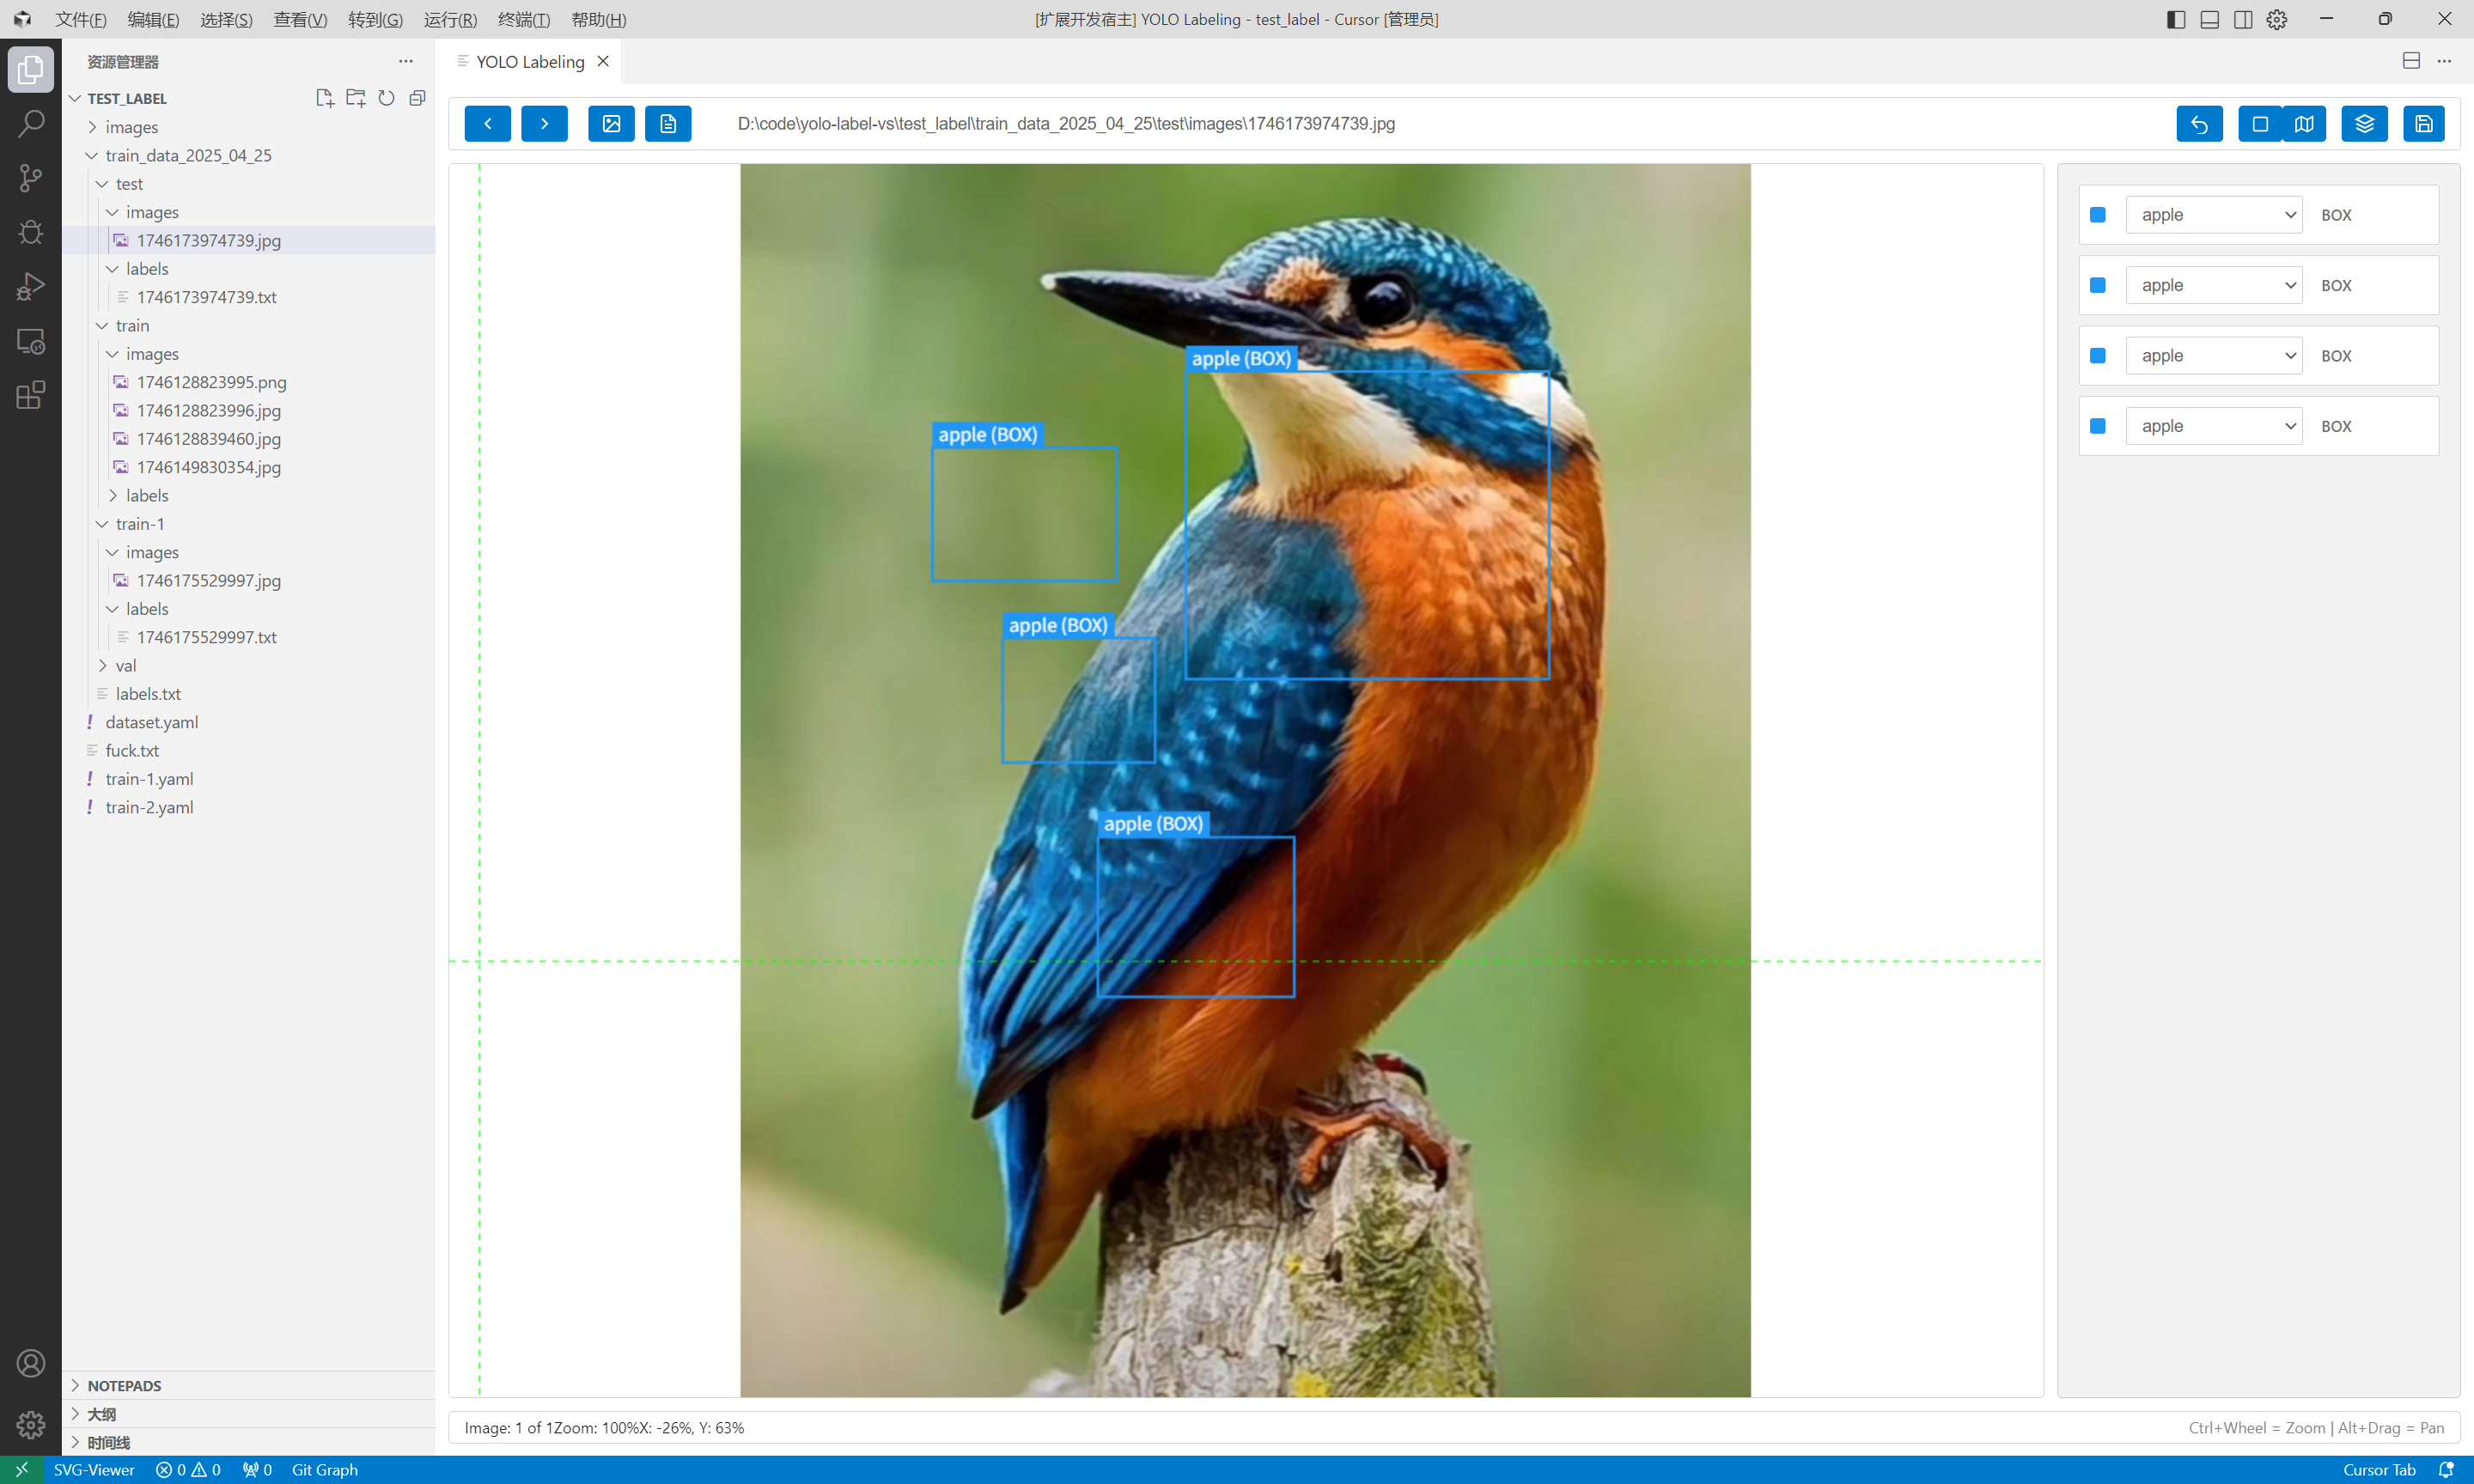Click the blue swatch of last label
This screenshot has height=1484, width=2474.
point(2098,426)
